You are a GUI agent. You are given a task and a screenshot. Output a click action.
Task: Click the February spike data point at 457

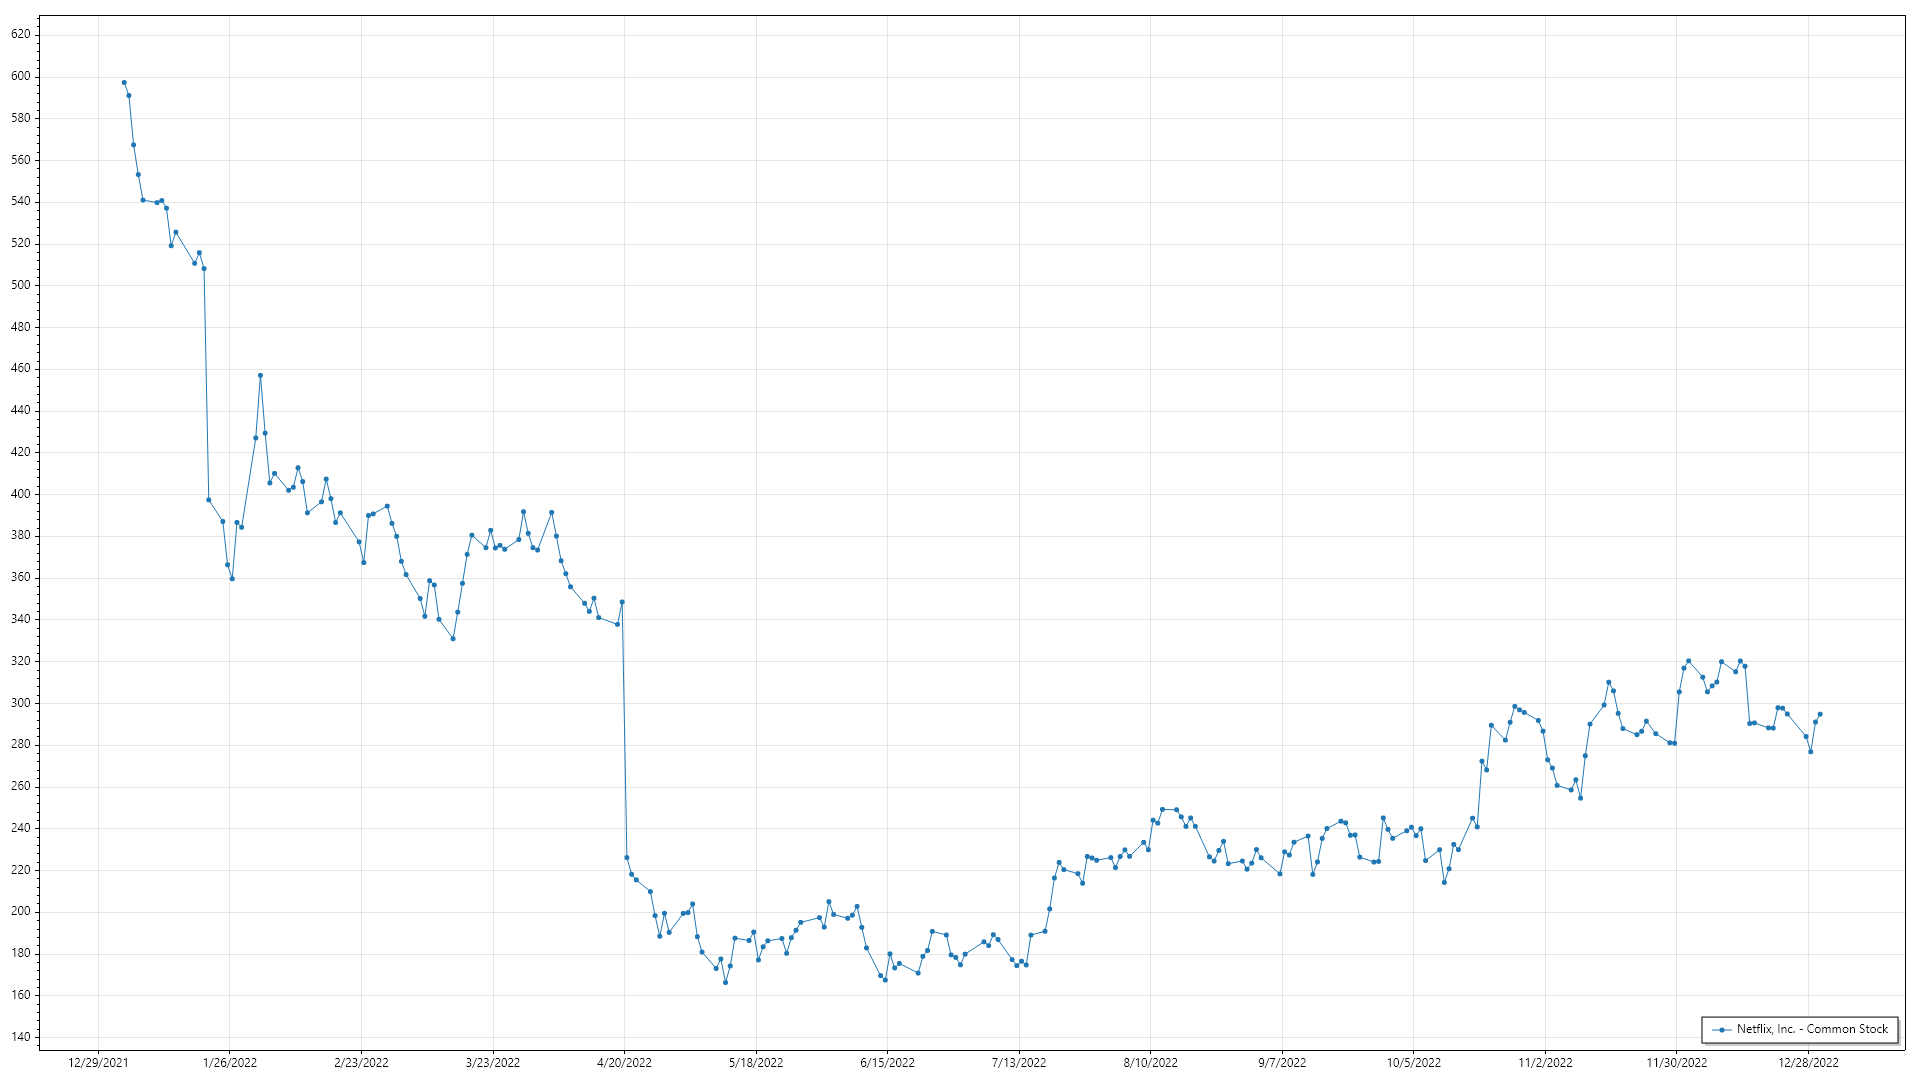(260, 375)
